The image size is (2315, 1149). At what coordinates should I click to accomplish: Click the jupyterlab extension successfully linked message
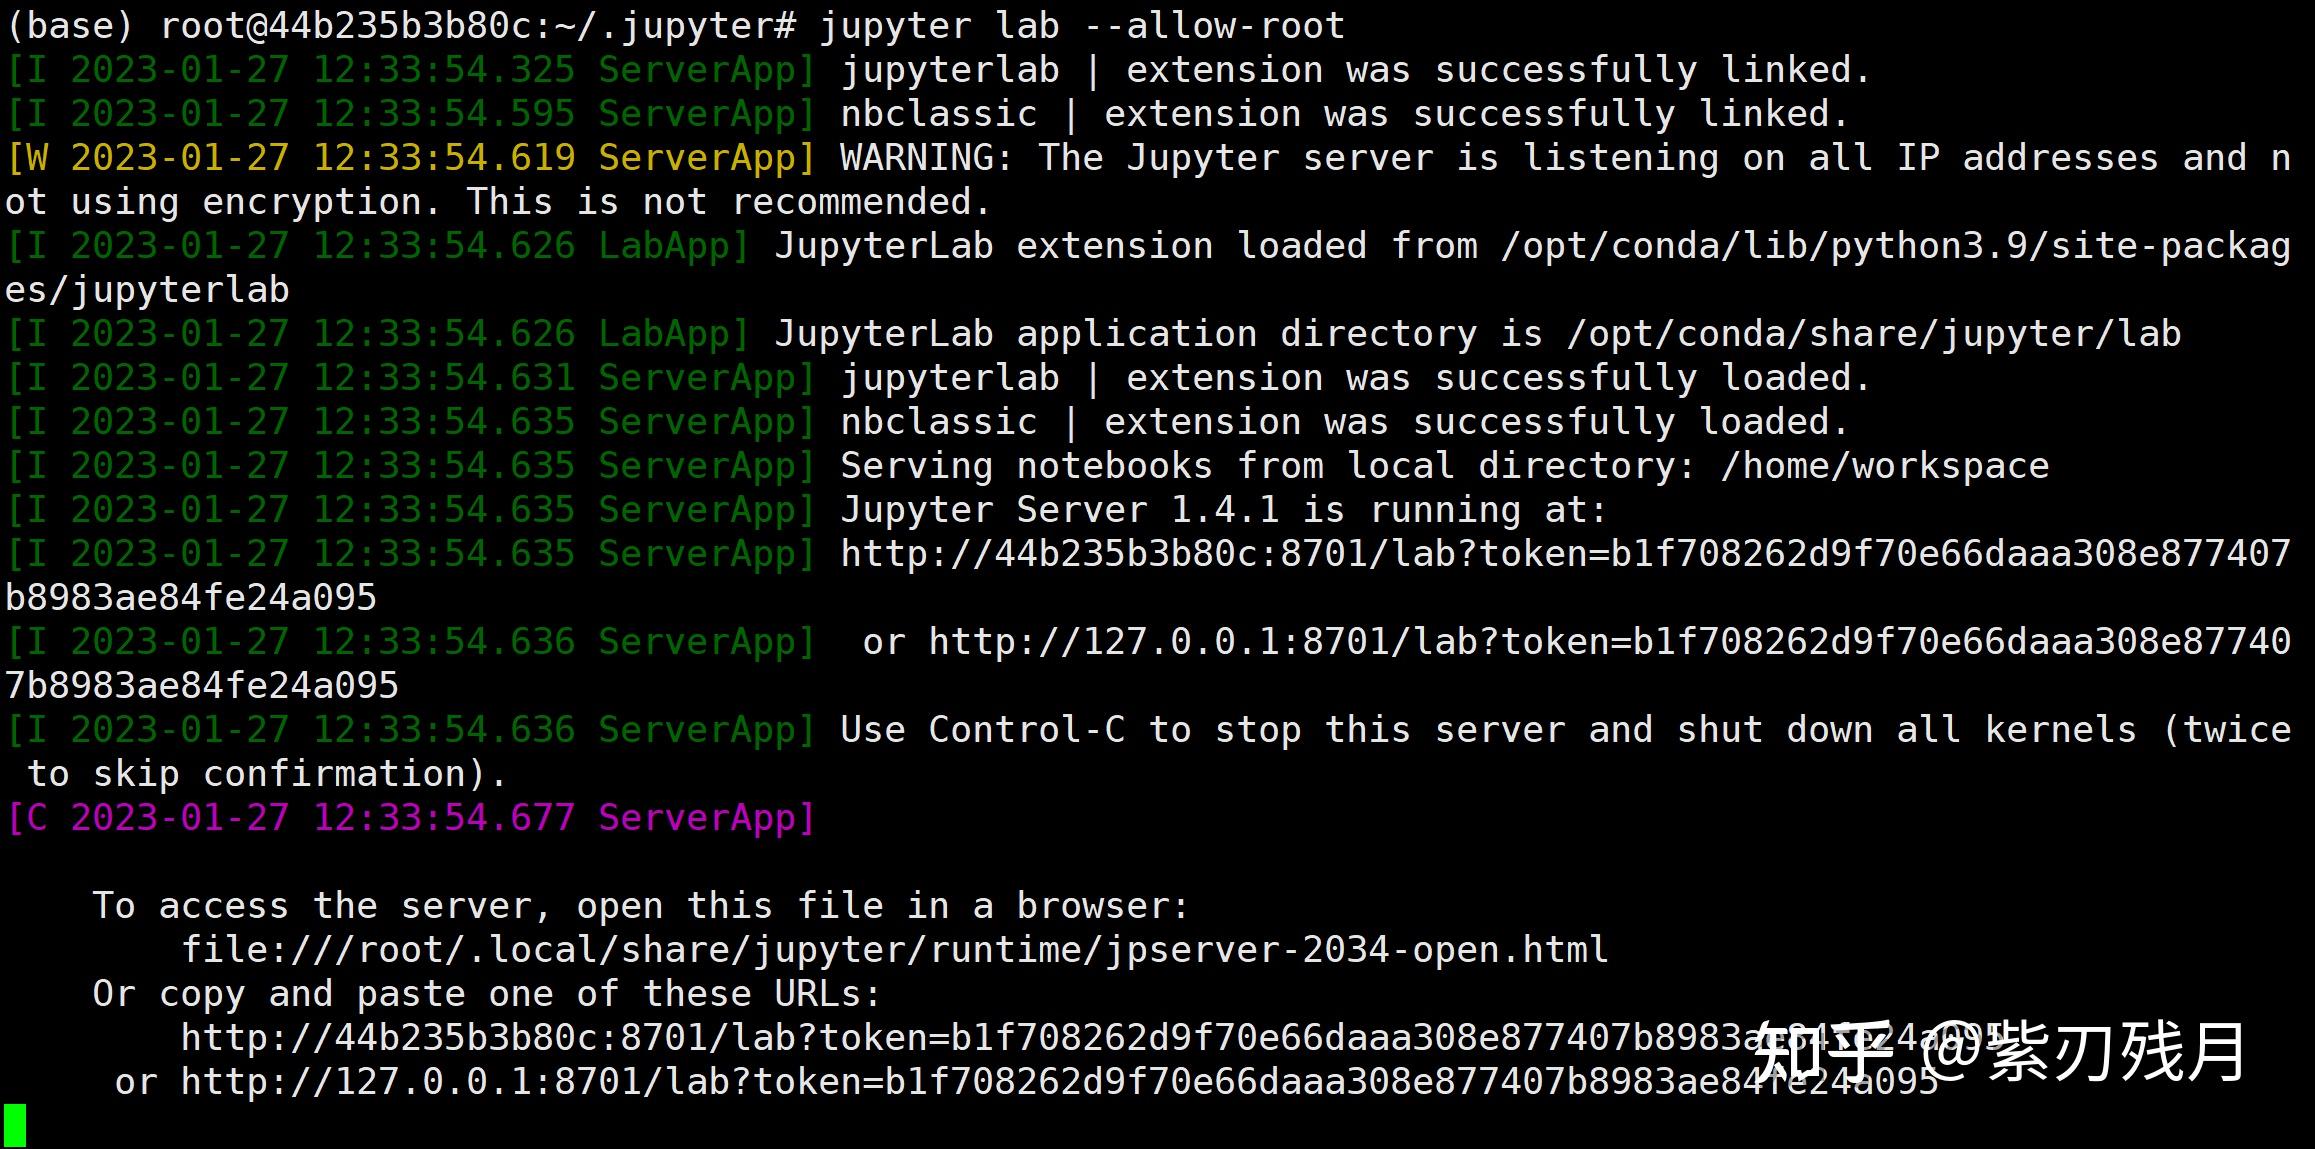(x=1350, y=69)
